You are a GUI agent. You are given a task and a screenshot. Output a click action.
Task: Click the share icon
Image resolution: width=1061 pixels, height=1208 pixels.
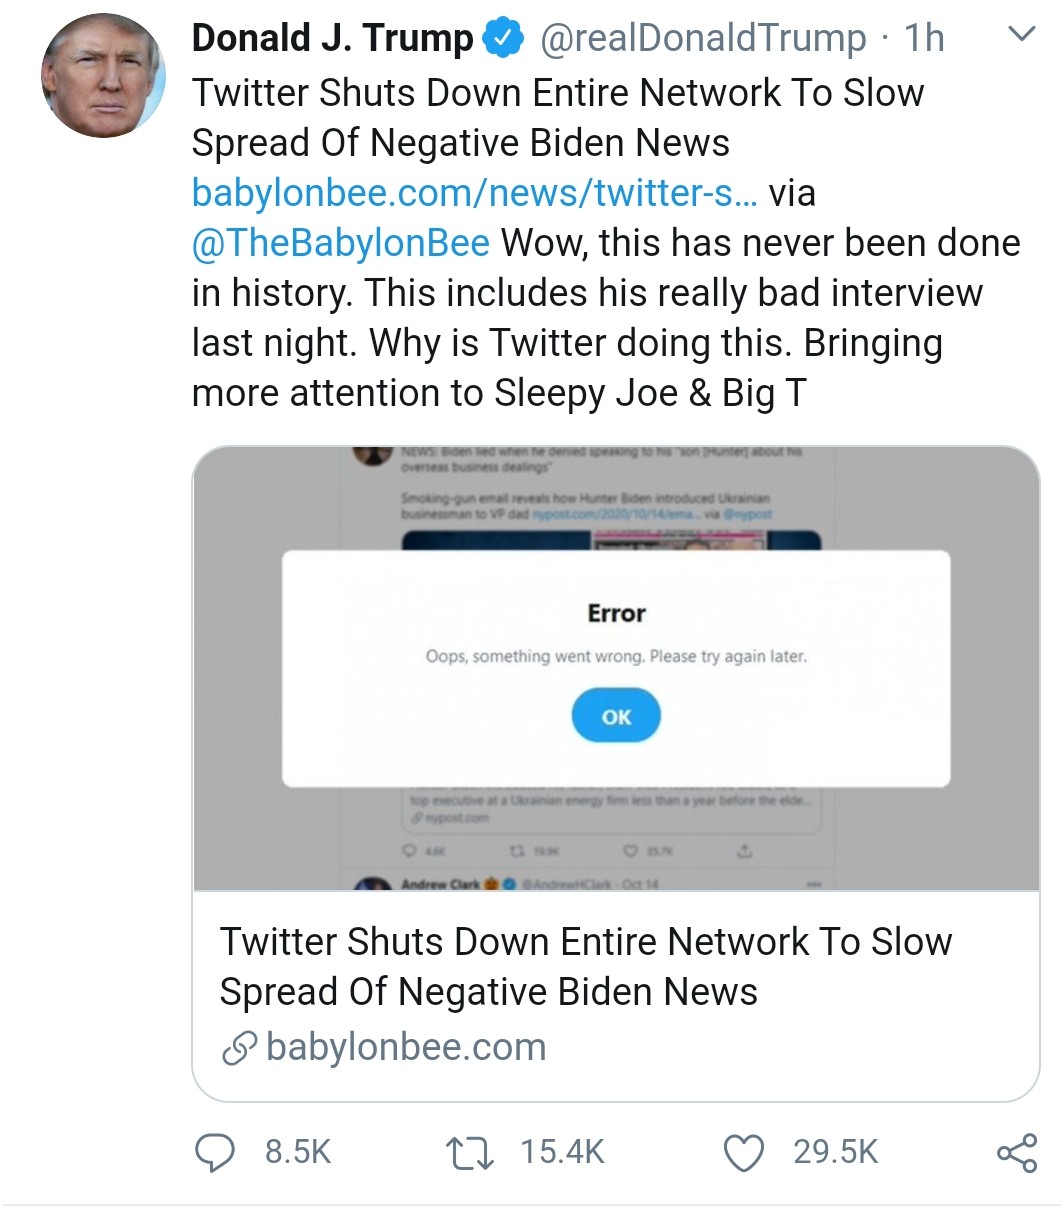tap(1017, 1152)
